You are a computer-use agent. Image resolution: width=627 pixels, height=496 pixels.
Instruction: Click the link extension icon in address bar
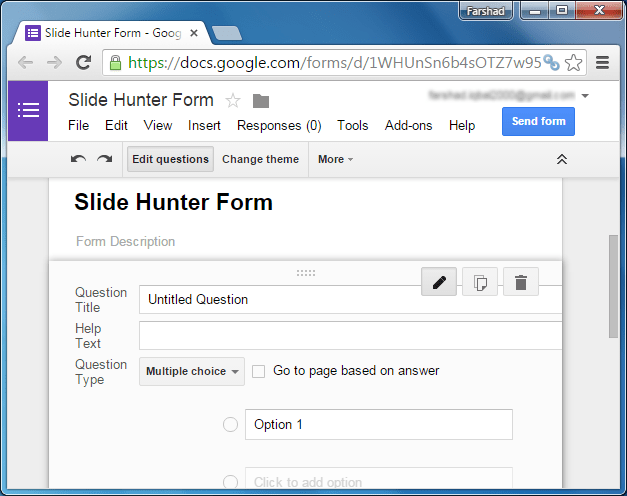[552, 62]
